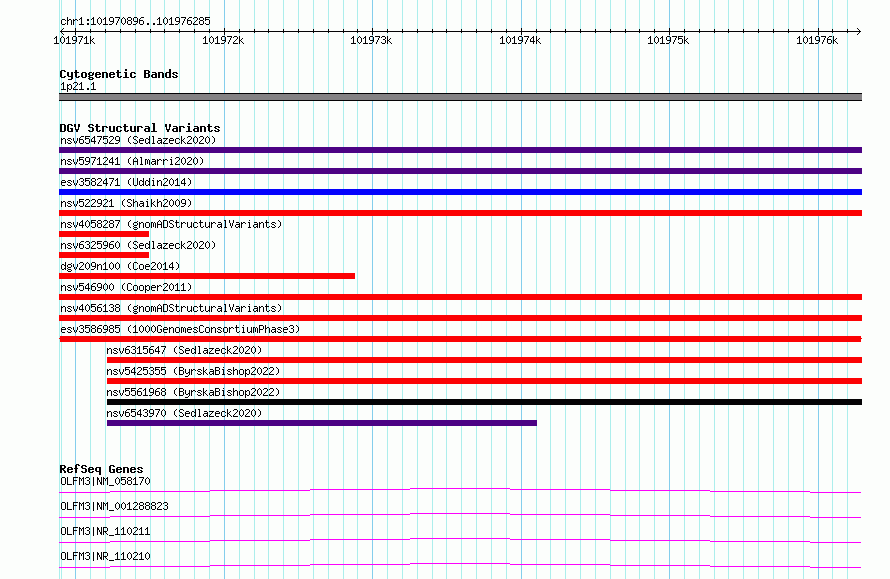Select nsv4056138 (gnomADStructuralVariants) variant label
This screenshot has width=890, height=579.
coord(171,308)
